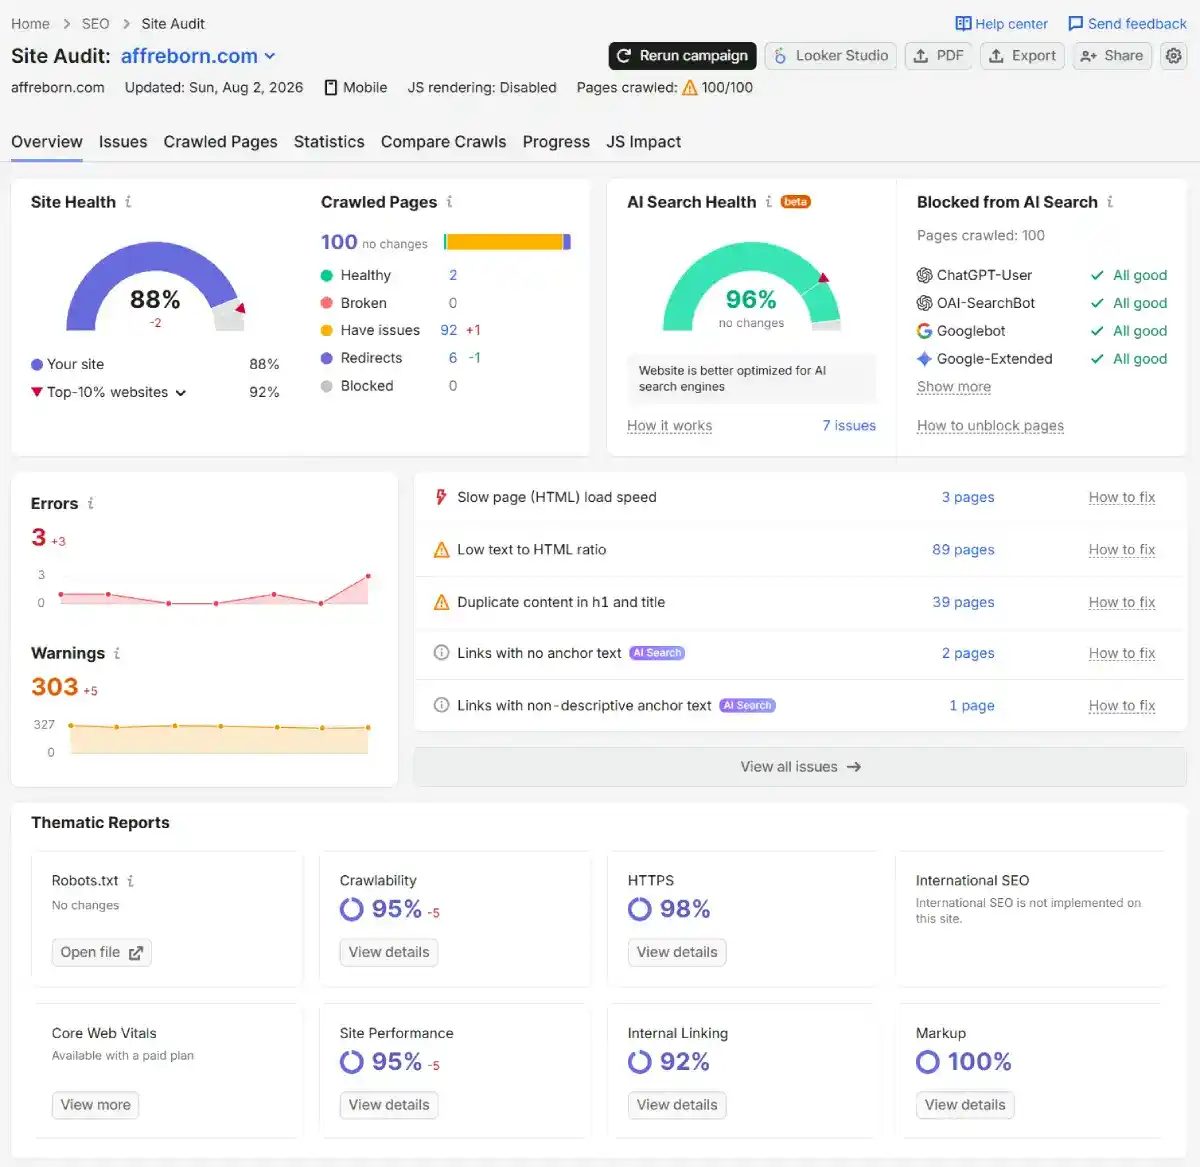Click the Robots.txt info icon
The image size is (1200, 1167).
(x=131, y=881)
